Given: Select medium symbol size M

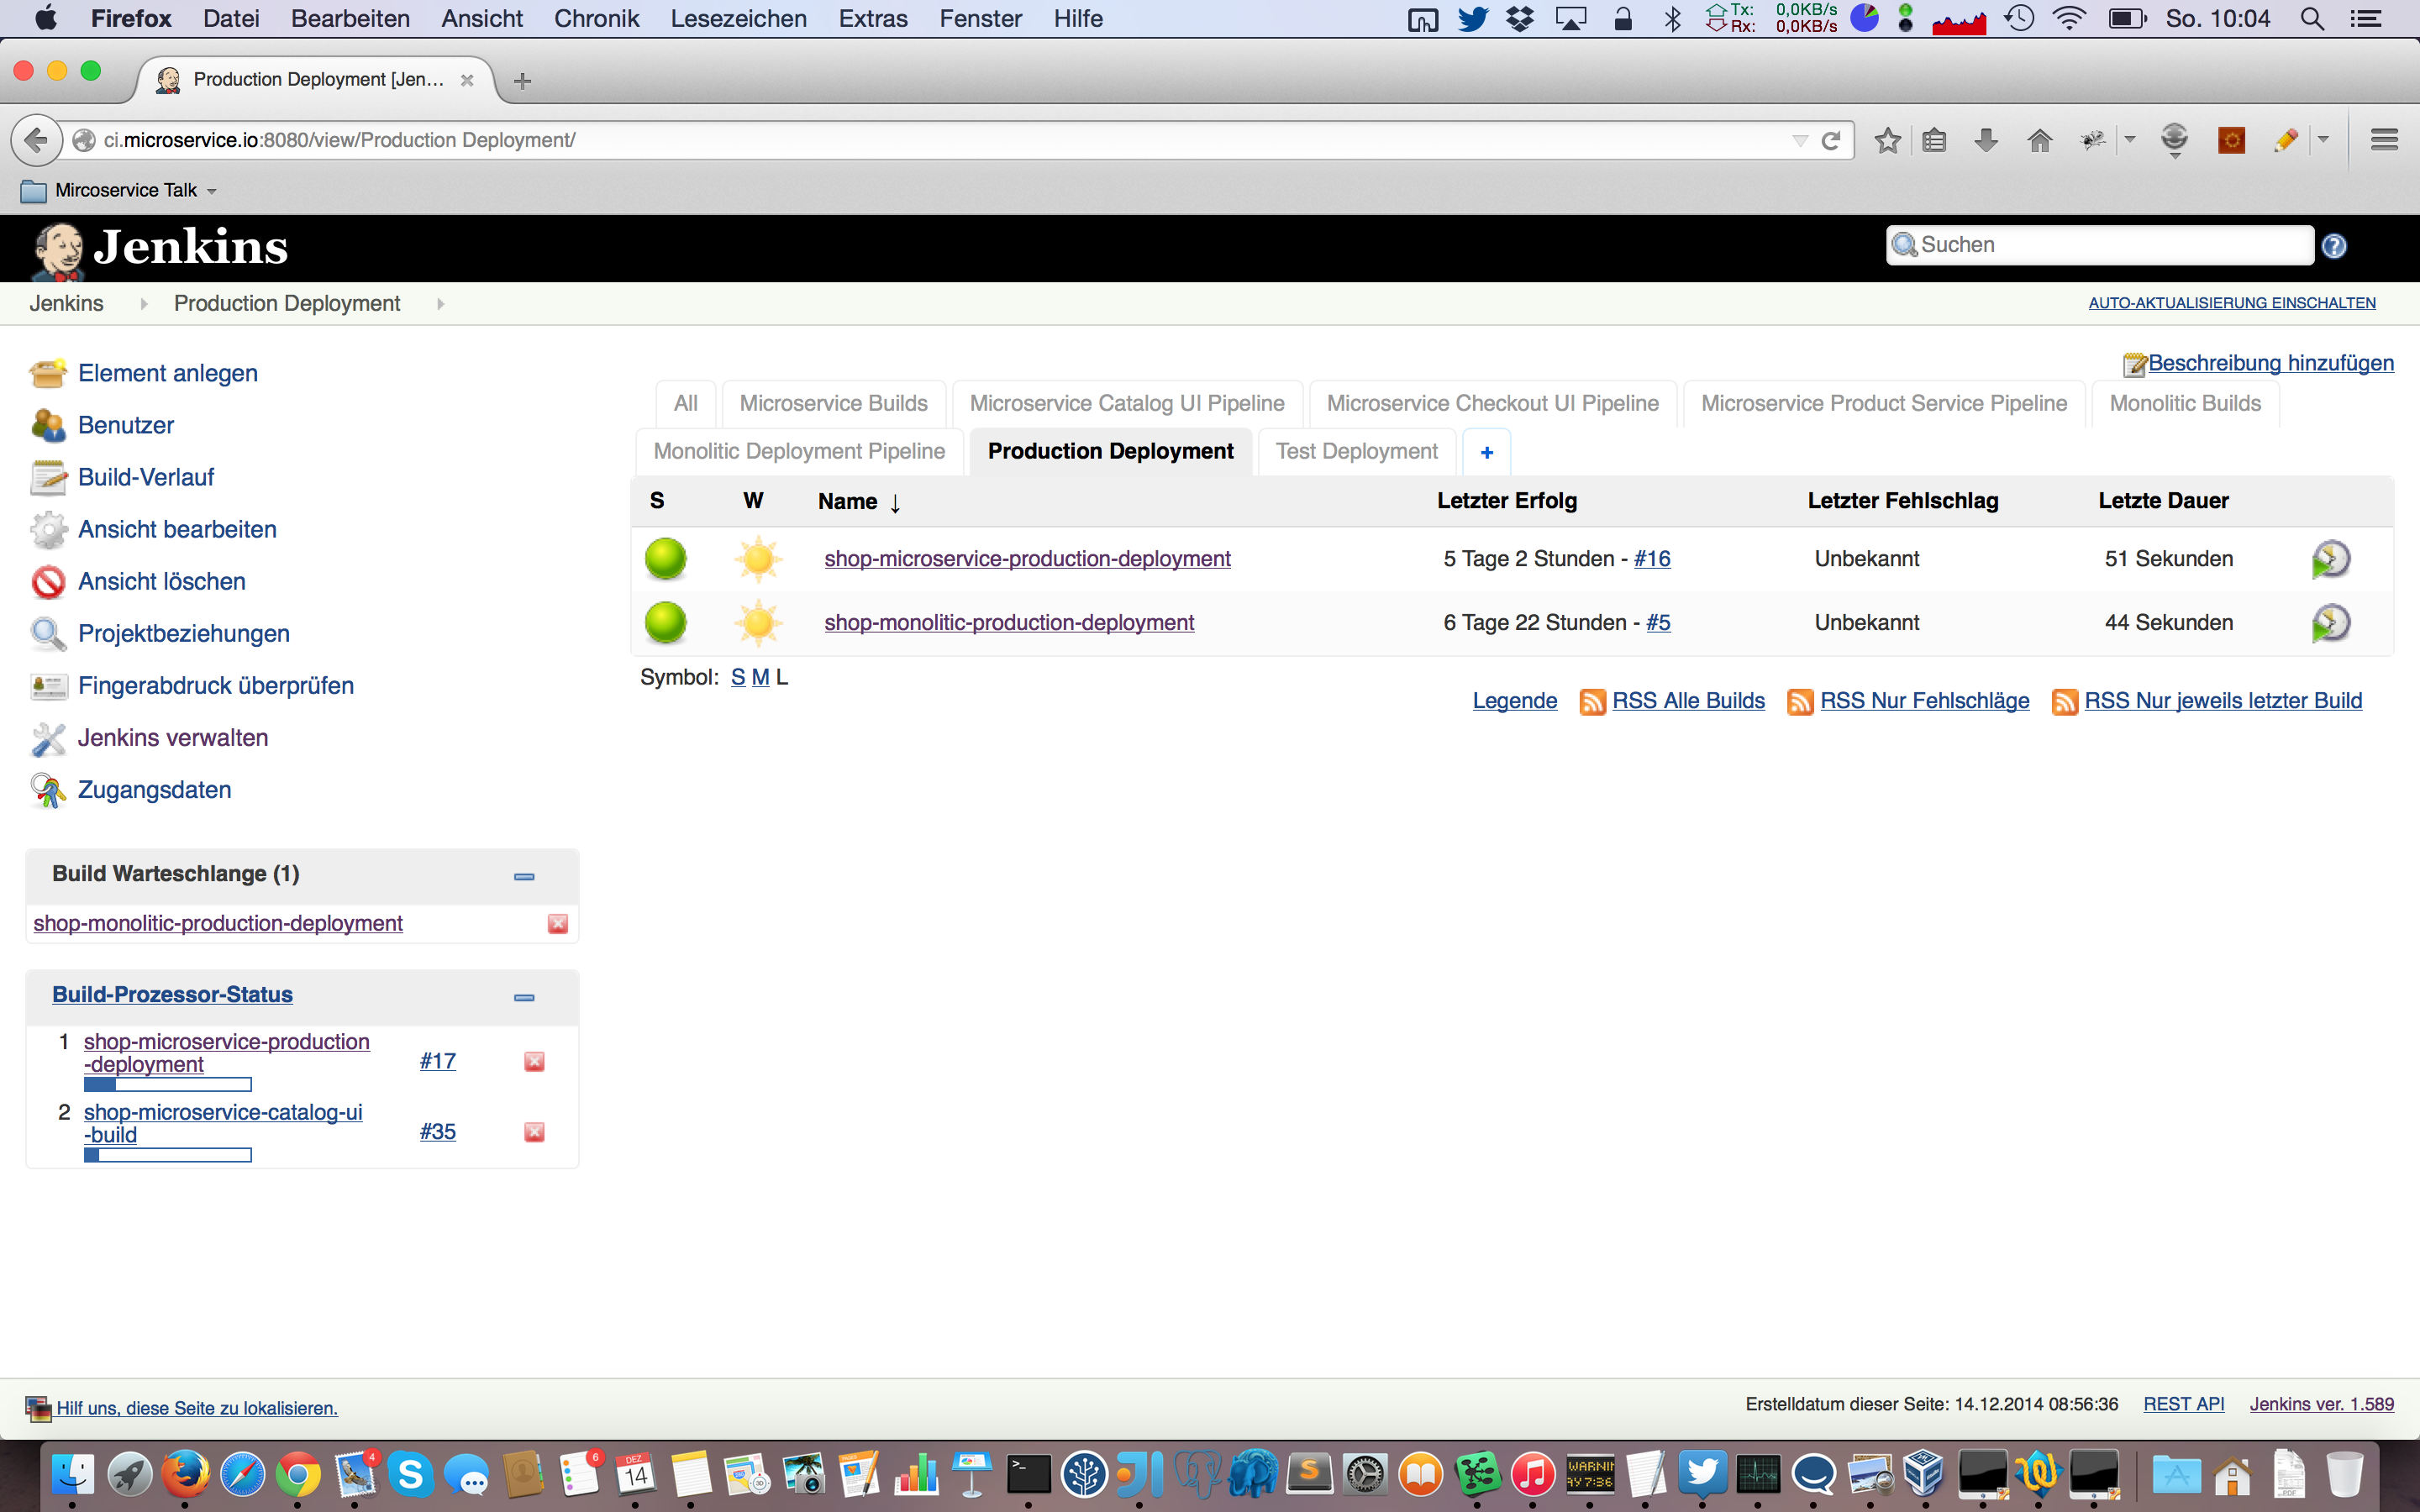Looking at the screenshot, I should (x=760, y=677).
